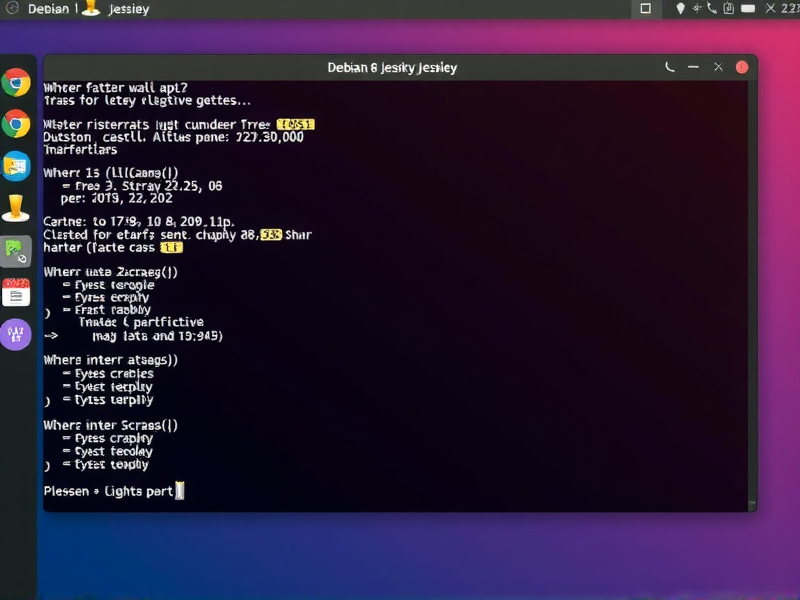This screenshot has height=600, width=800.
Task: Open the location indicator in the top bar
Action: pyautogui.click(x=682, y=8)
